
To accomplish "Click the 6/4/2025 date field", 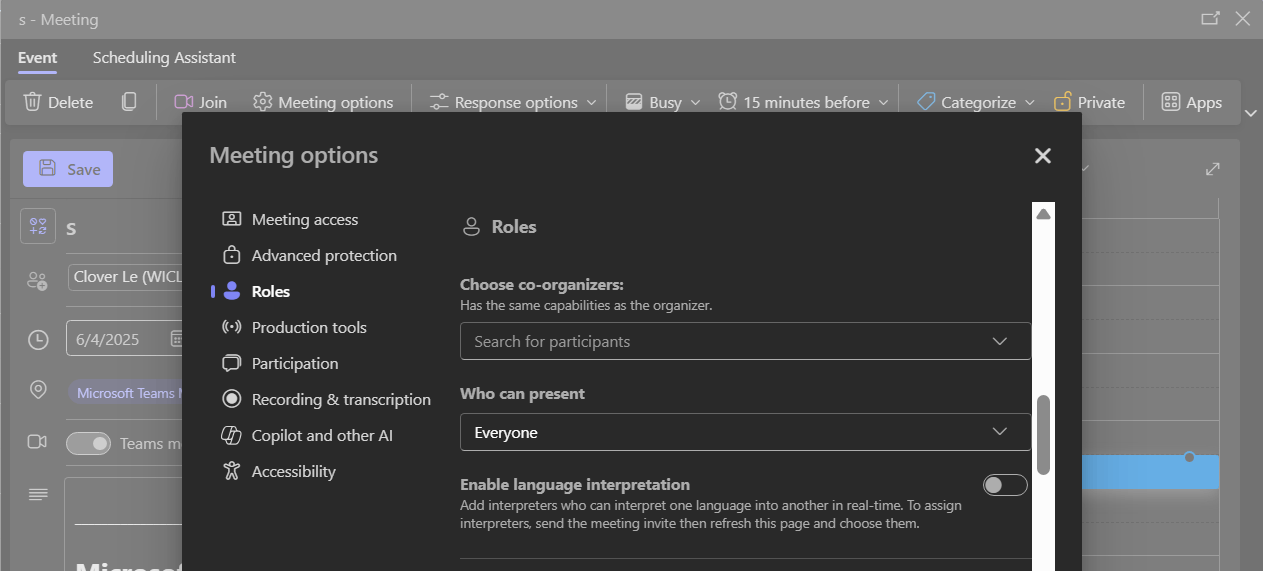I will point(124,338).
